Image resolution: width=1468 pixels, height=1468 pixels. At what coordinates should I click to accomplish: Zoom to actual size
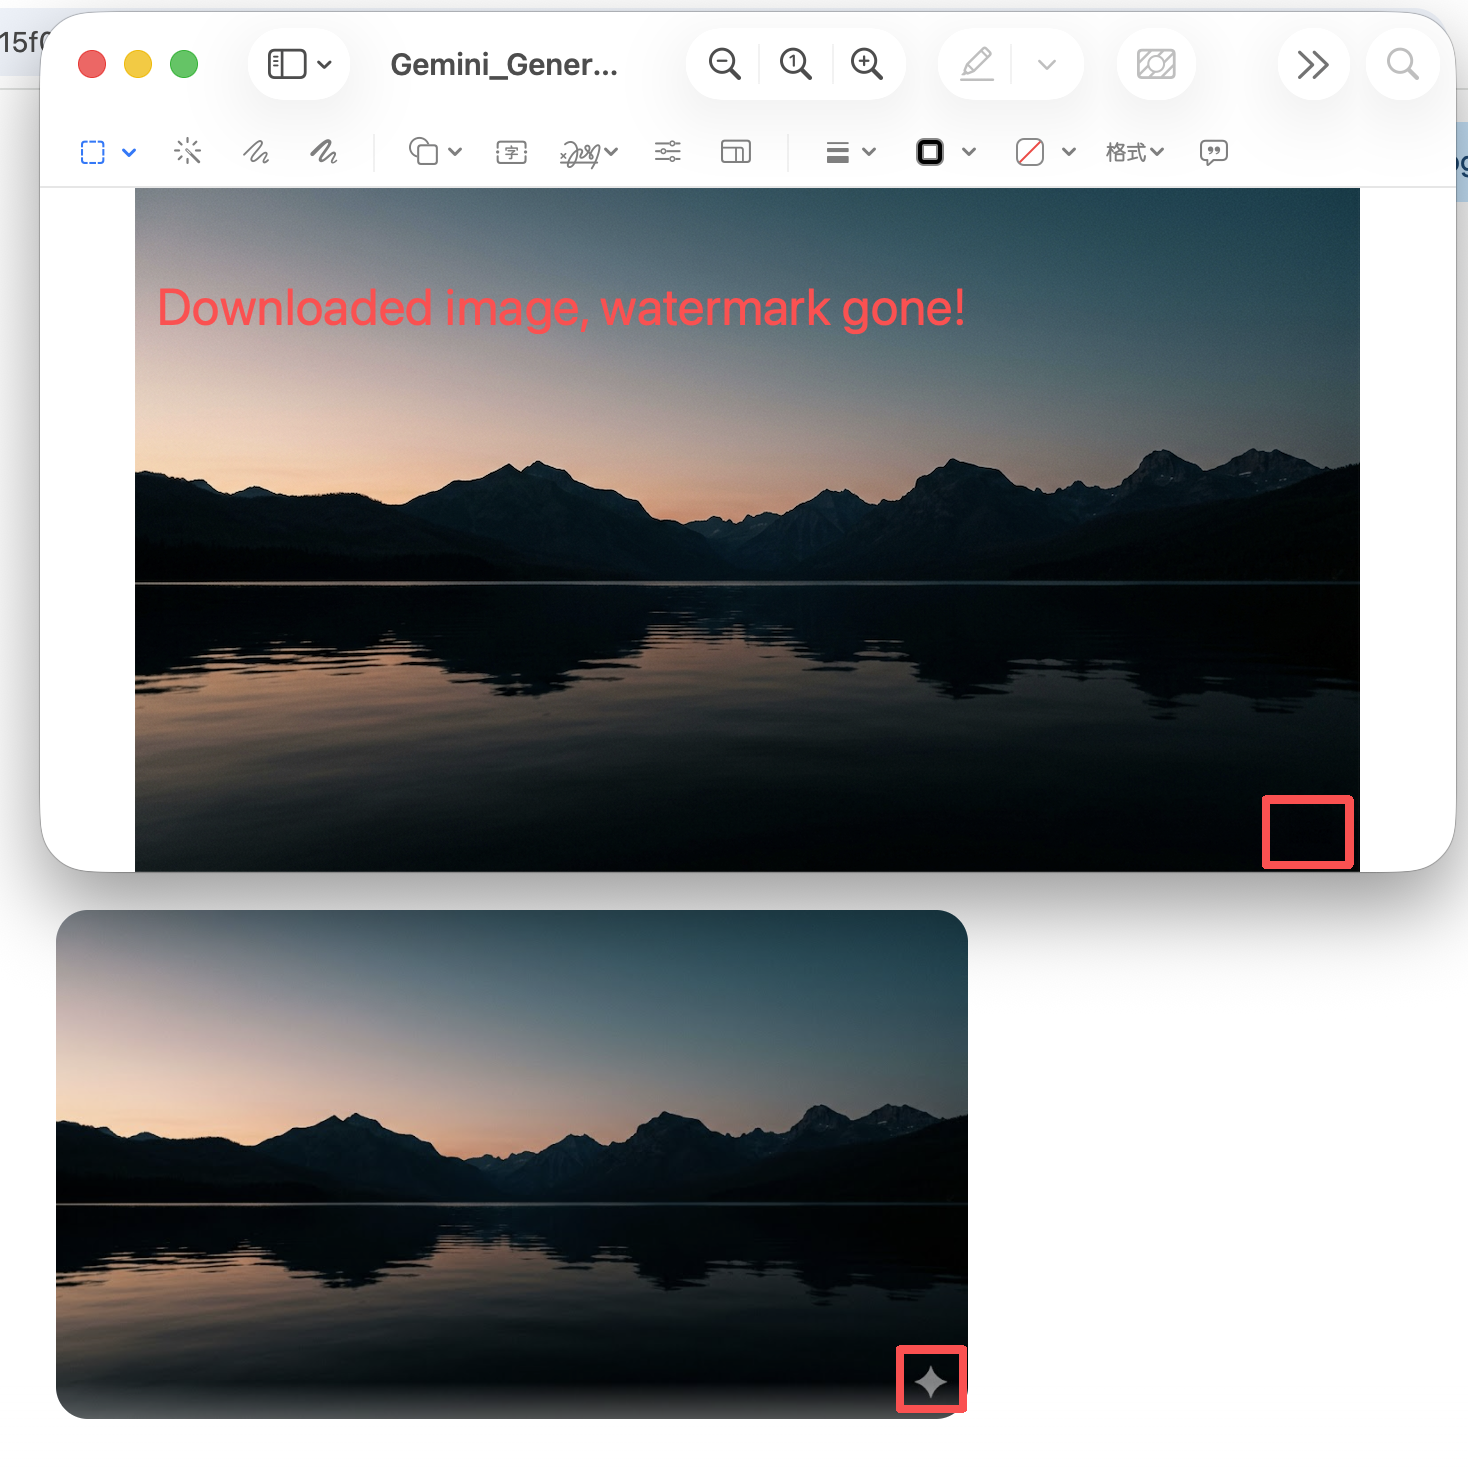[x=796, y=65]
